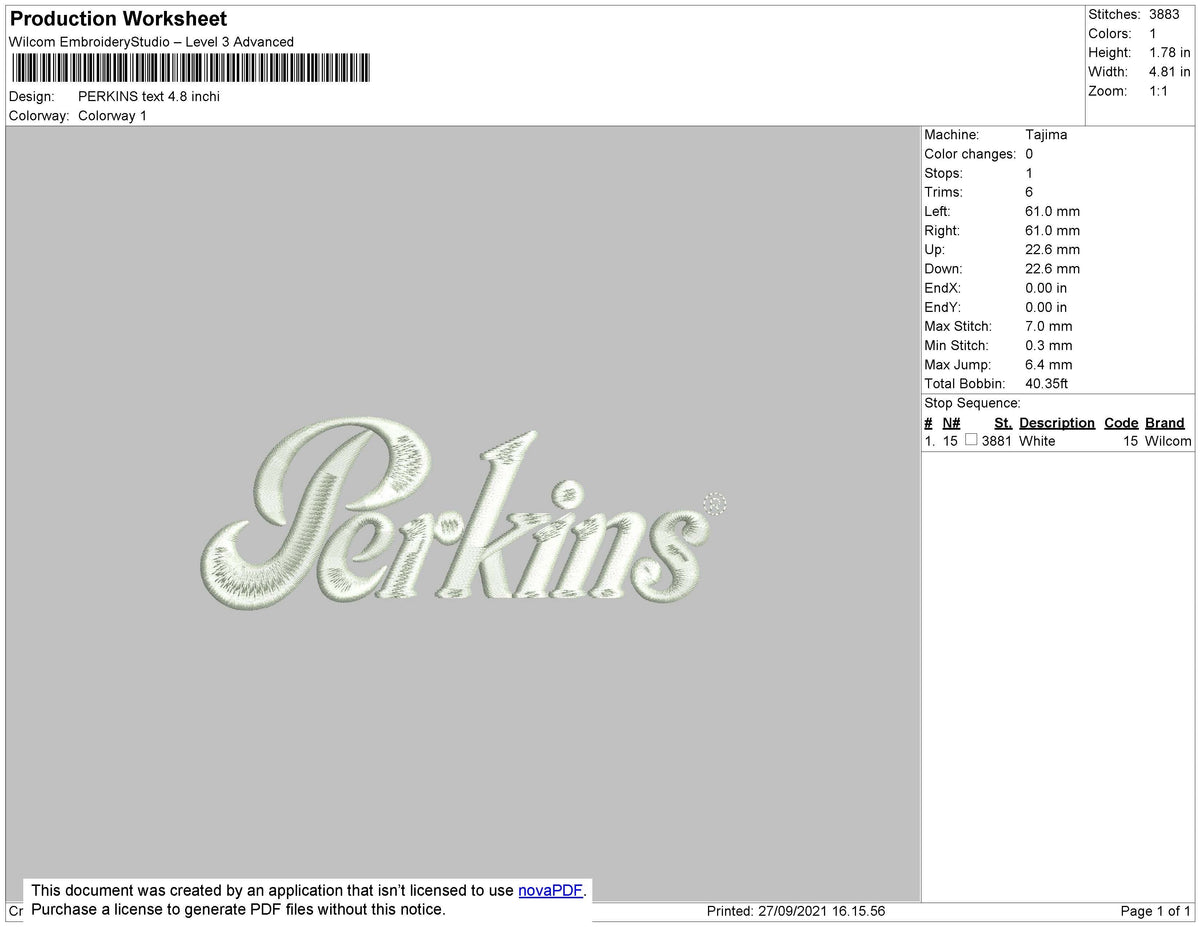Viewport: 1200px width, 927px height.
Task: Click the Left value '61.0 mm'
Action: click(x=1052, y=211)
